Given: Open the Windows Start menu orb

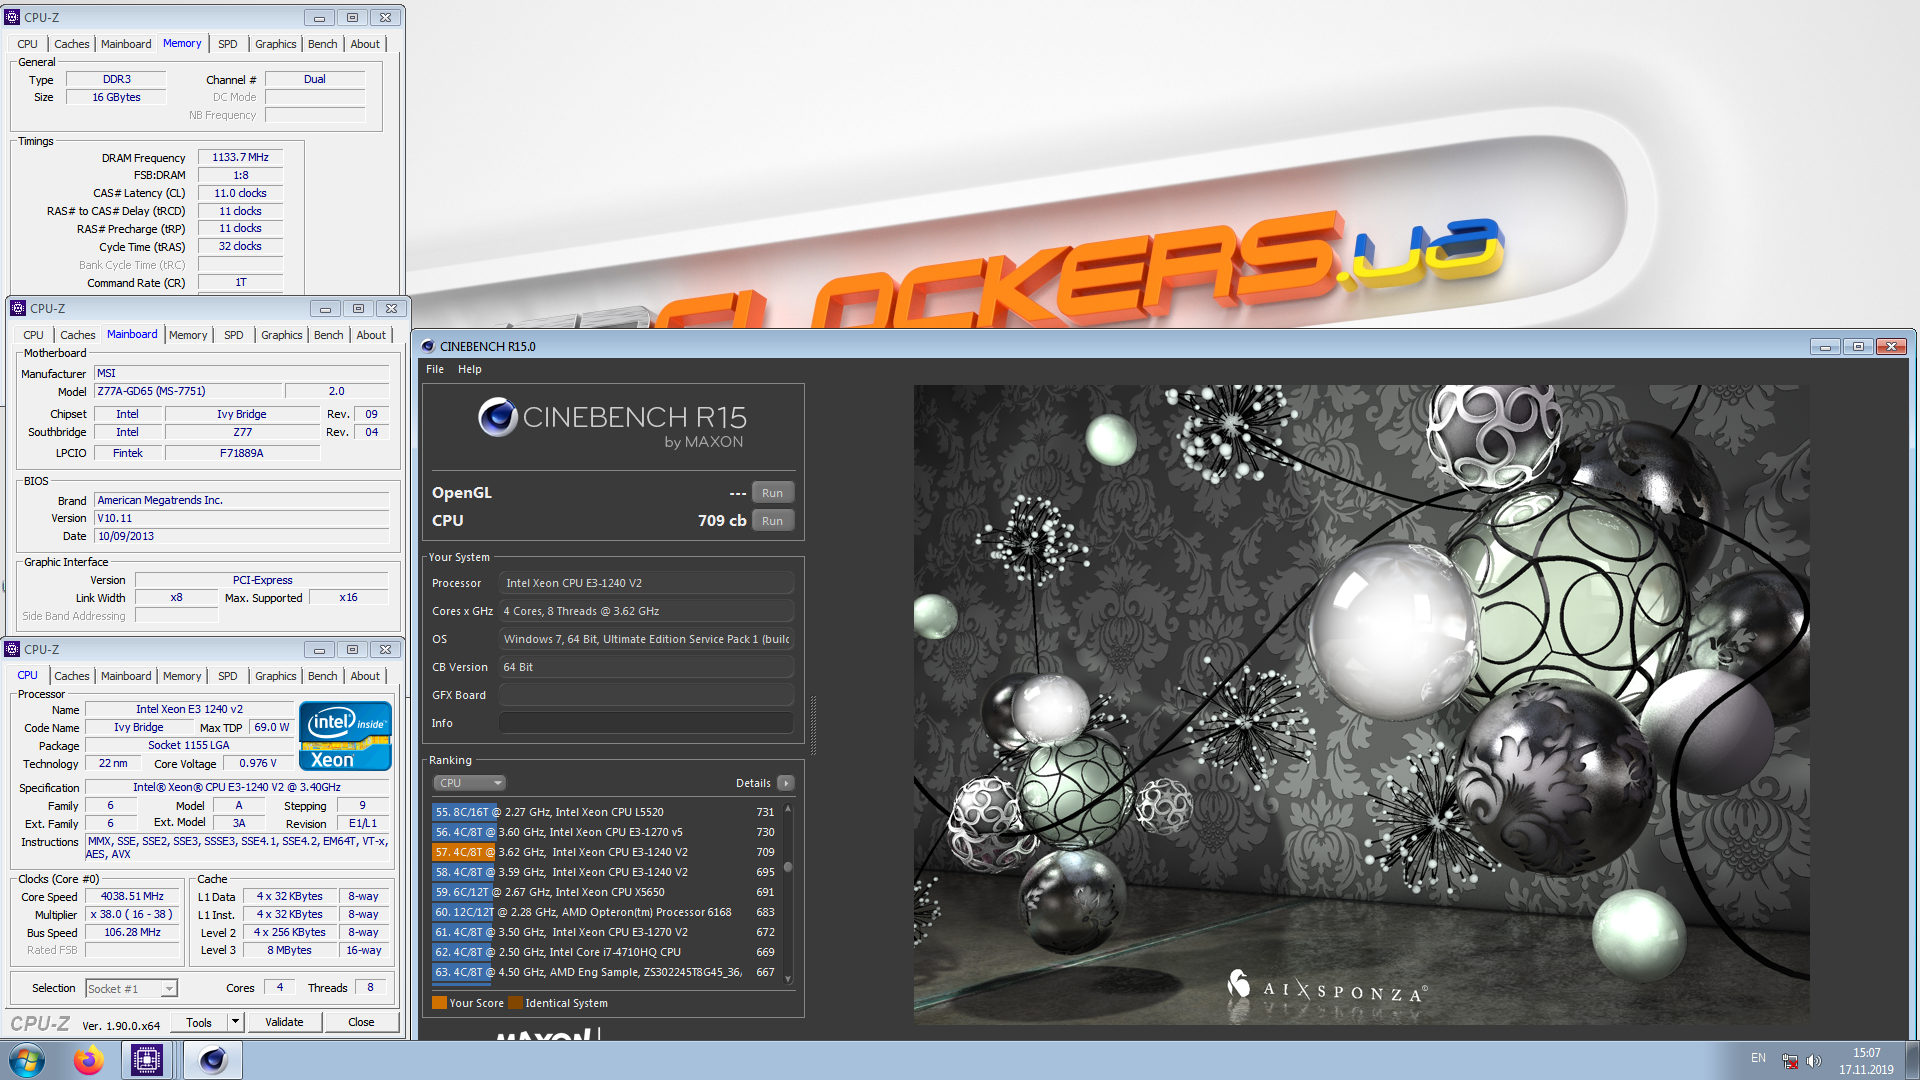Looking at the screenshot, I should click(27, 1060).
